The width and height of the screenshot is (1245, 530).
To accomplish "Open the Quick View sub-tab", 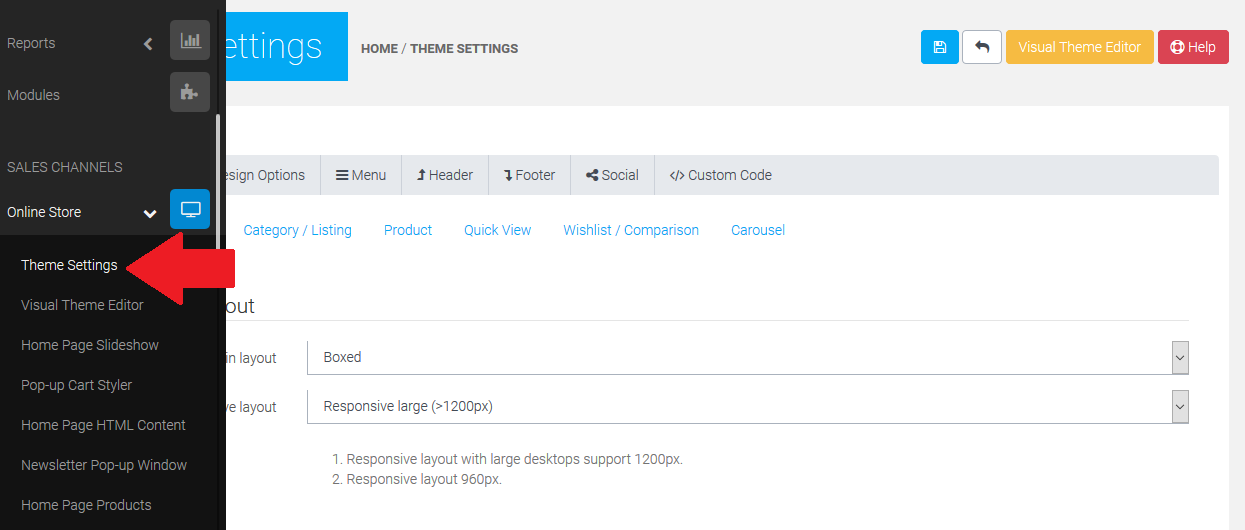I will 497,230.
